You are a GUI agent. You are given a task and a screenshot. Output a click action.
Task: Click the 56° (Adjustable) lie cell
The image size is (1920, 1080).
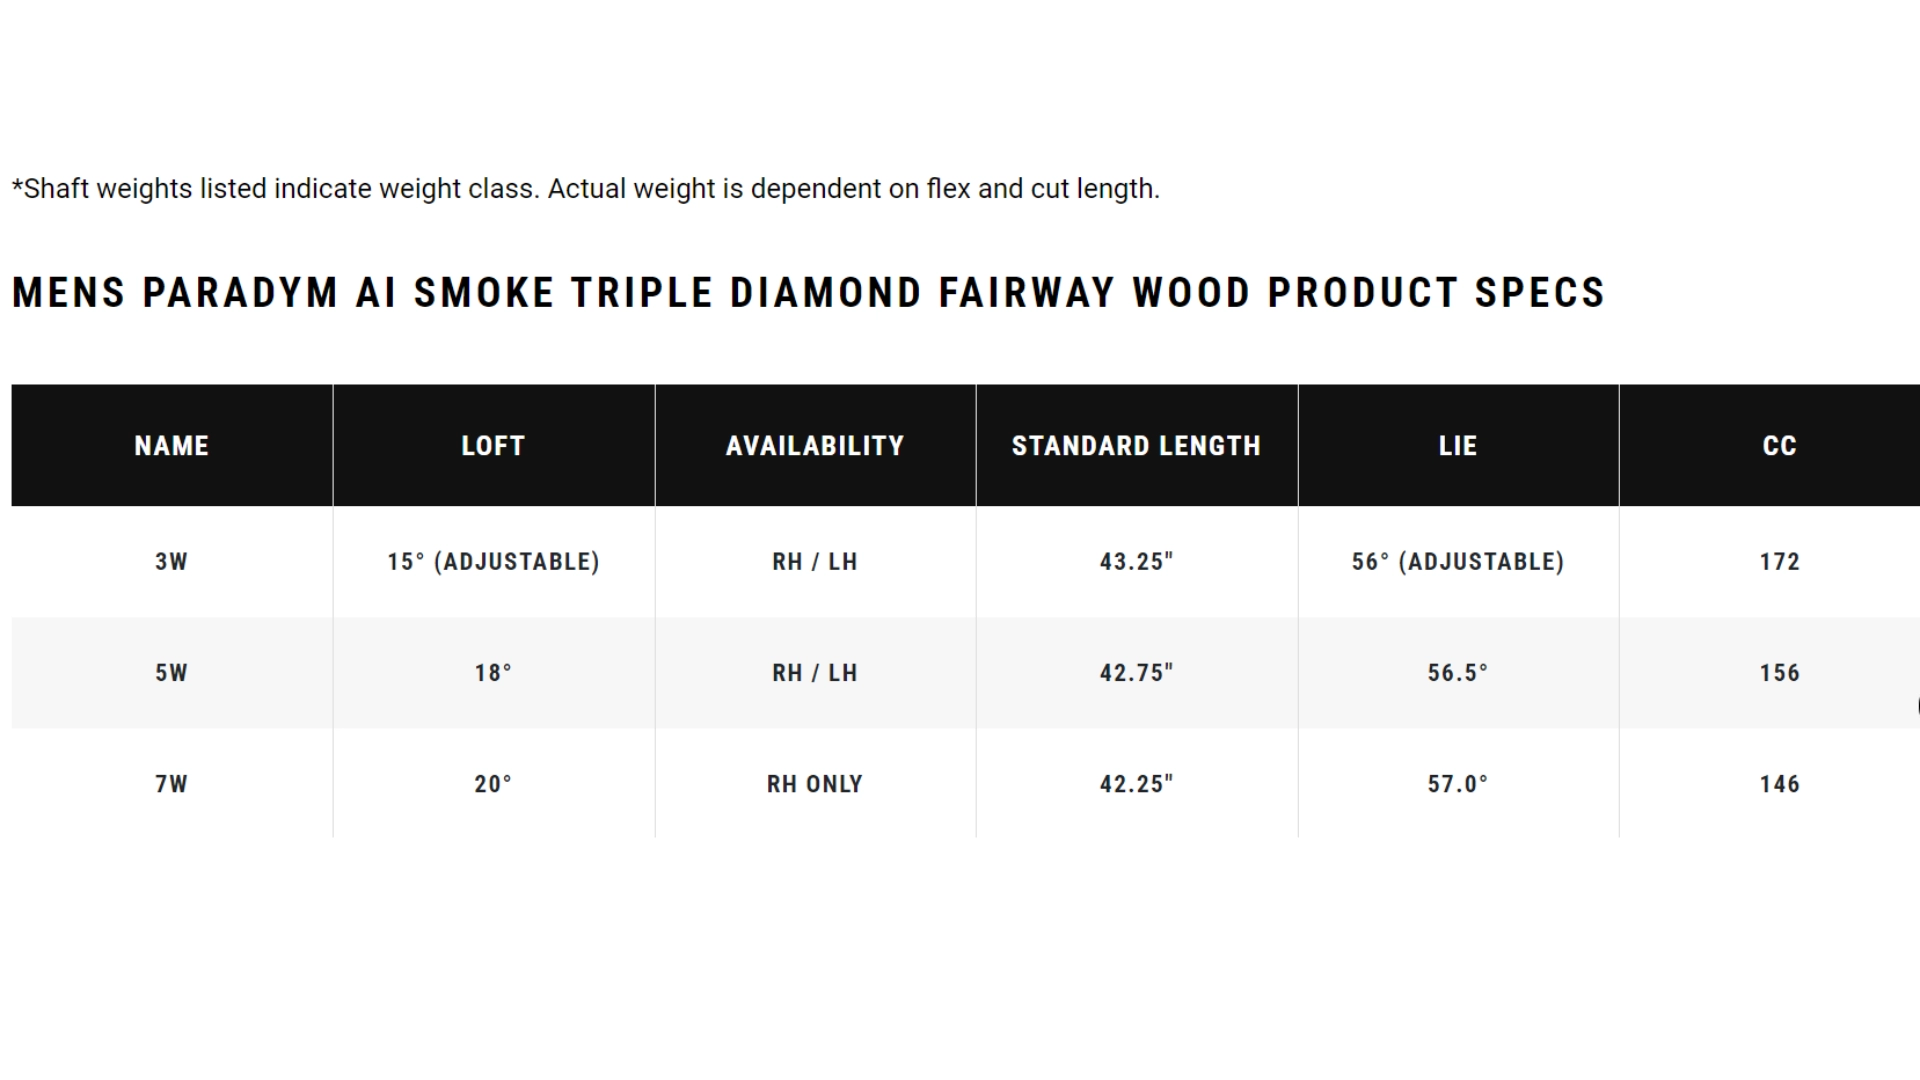(1458, 562)
